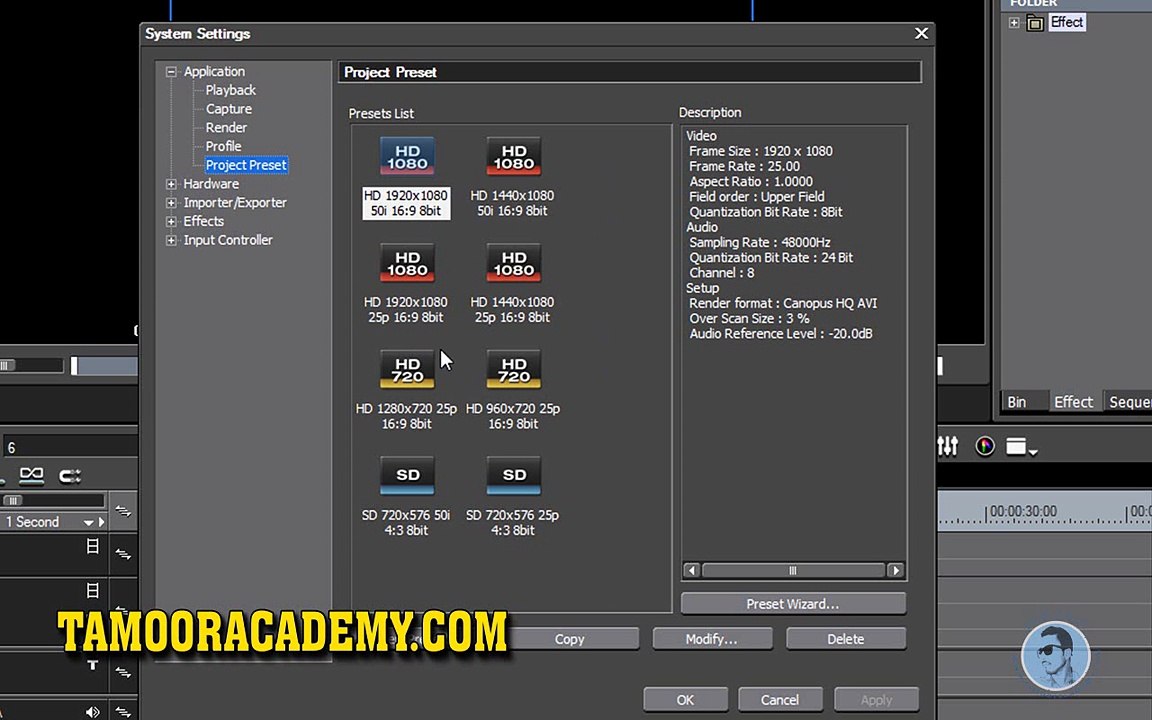Click arrow right of 1 Second

101,522
